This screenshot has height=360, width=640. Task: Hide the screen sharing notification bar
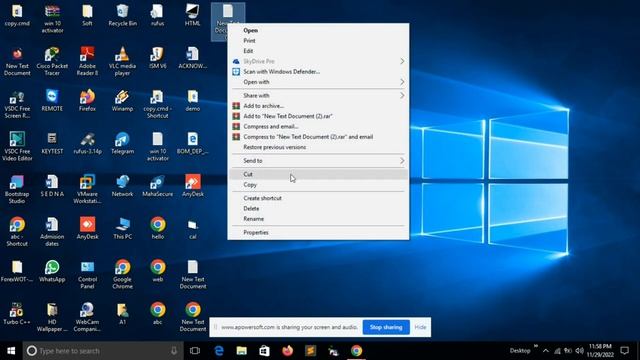pyautogui.click(x=420, y=327)
